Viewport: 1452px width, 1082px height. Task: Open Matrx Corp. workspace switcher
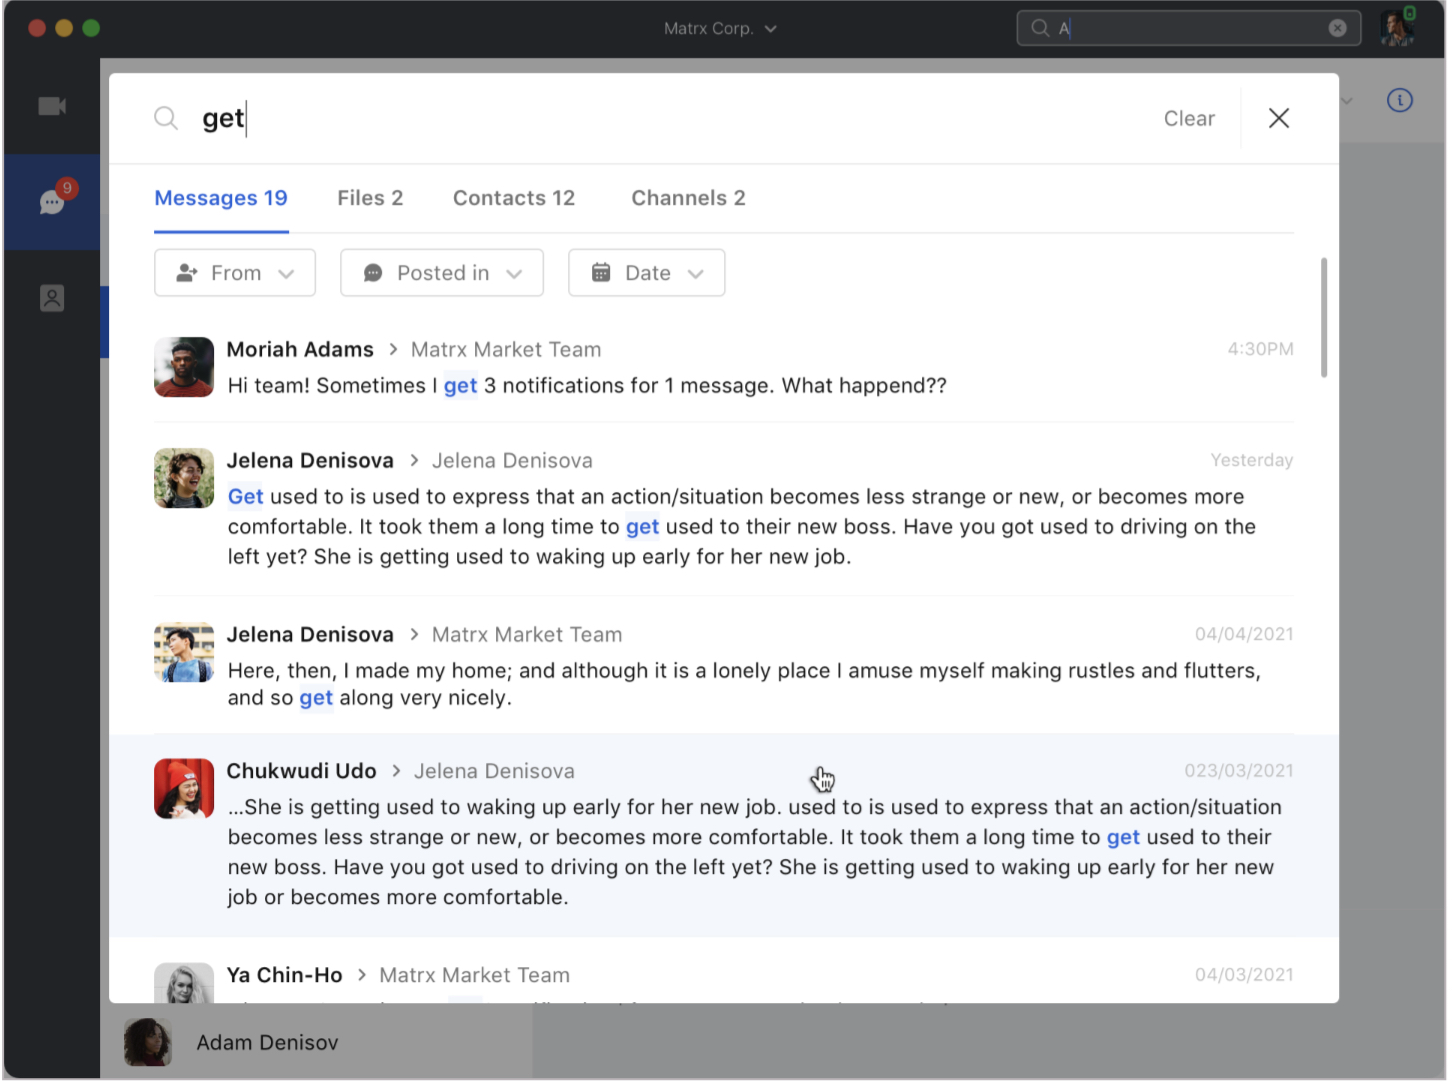click(720, 28)
